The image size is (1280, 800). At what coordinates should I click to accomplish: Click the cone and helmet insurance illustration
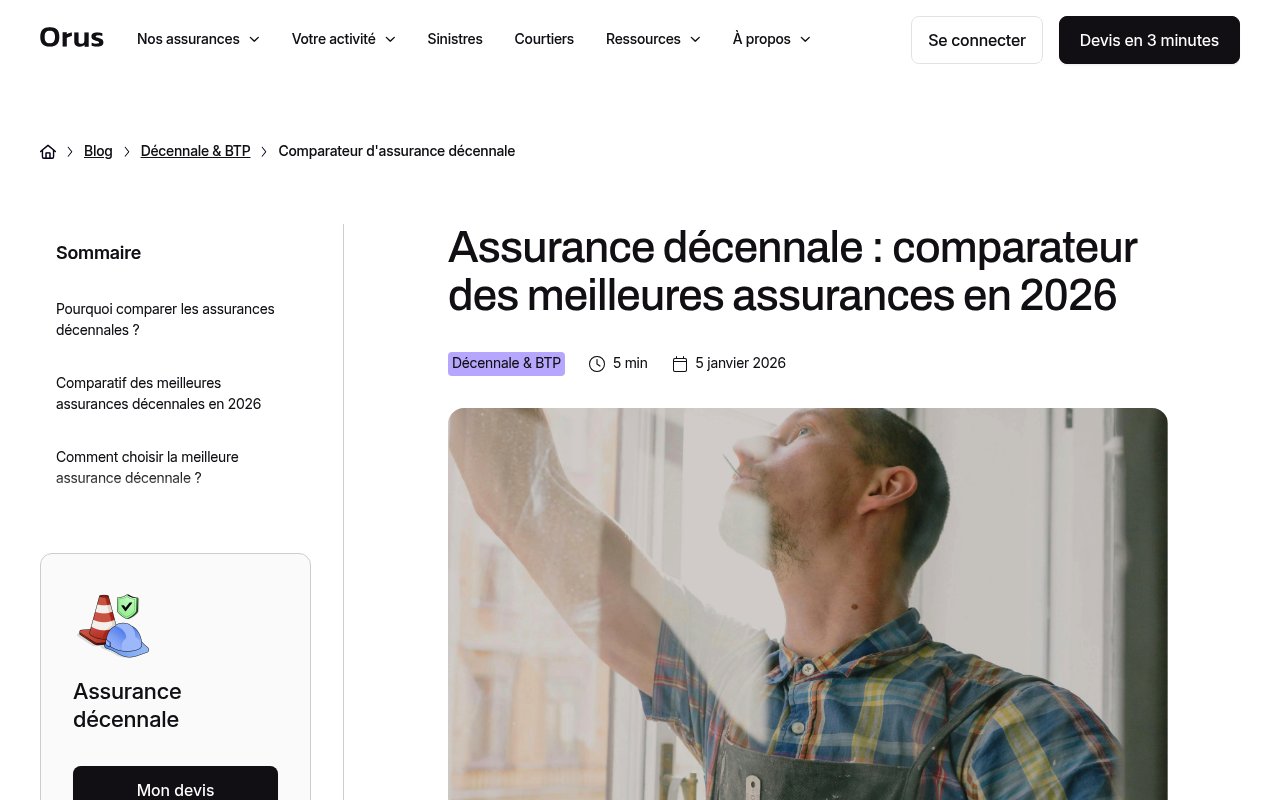click(114, 625)
